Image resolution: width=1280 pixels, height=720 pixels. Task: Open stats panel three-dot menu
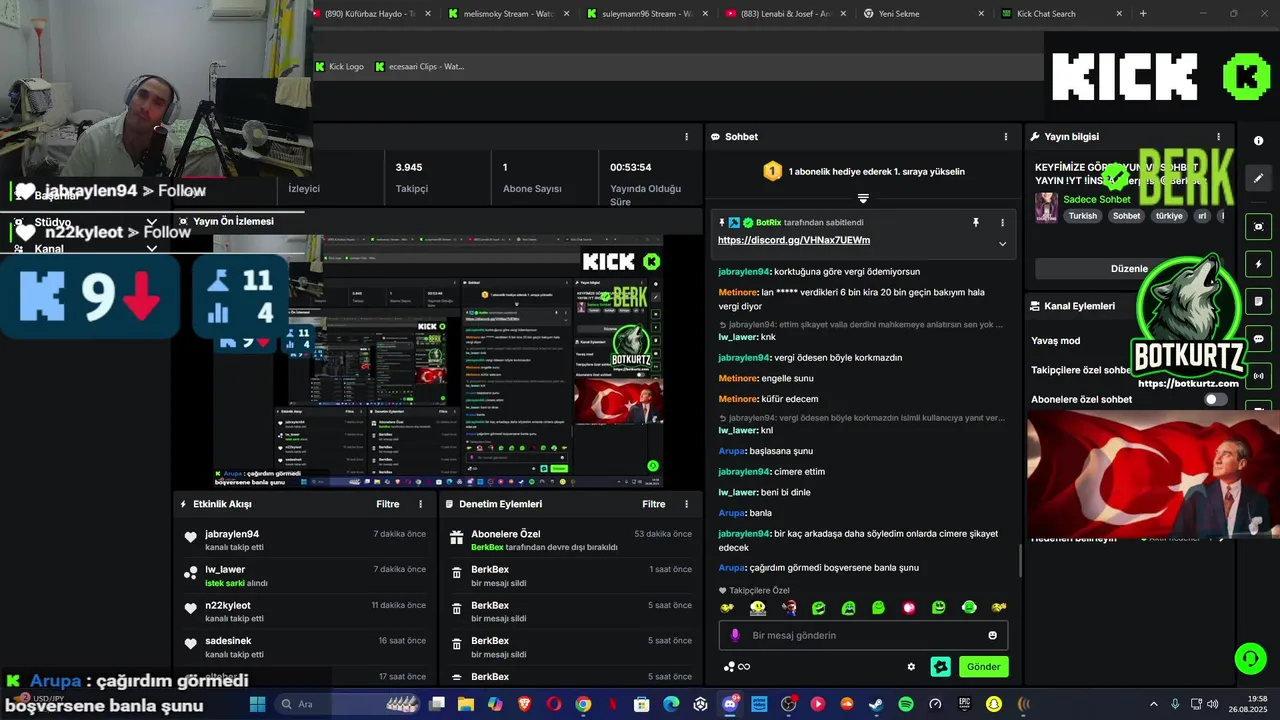coord(686,137)
